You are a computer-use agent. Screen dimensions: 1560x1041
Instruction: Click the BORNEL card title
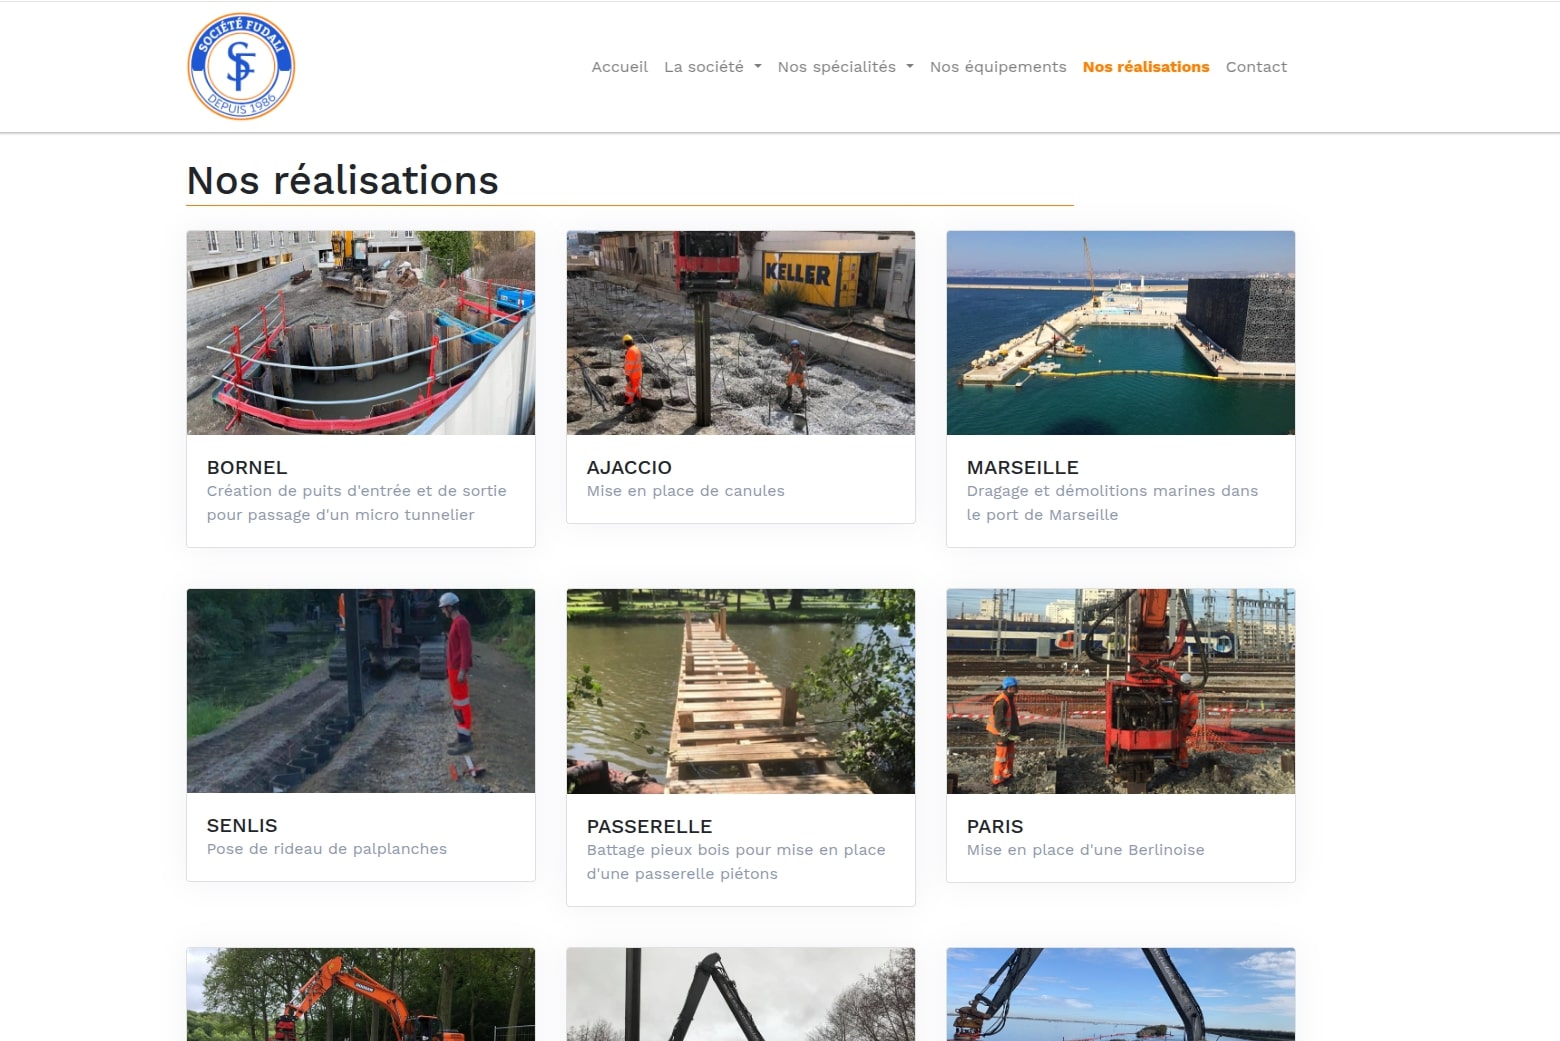pyautogui.click(x=247, y=467)
